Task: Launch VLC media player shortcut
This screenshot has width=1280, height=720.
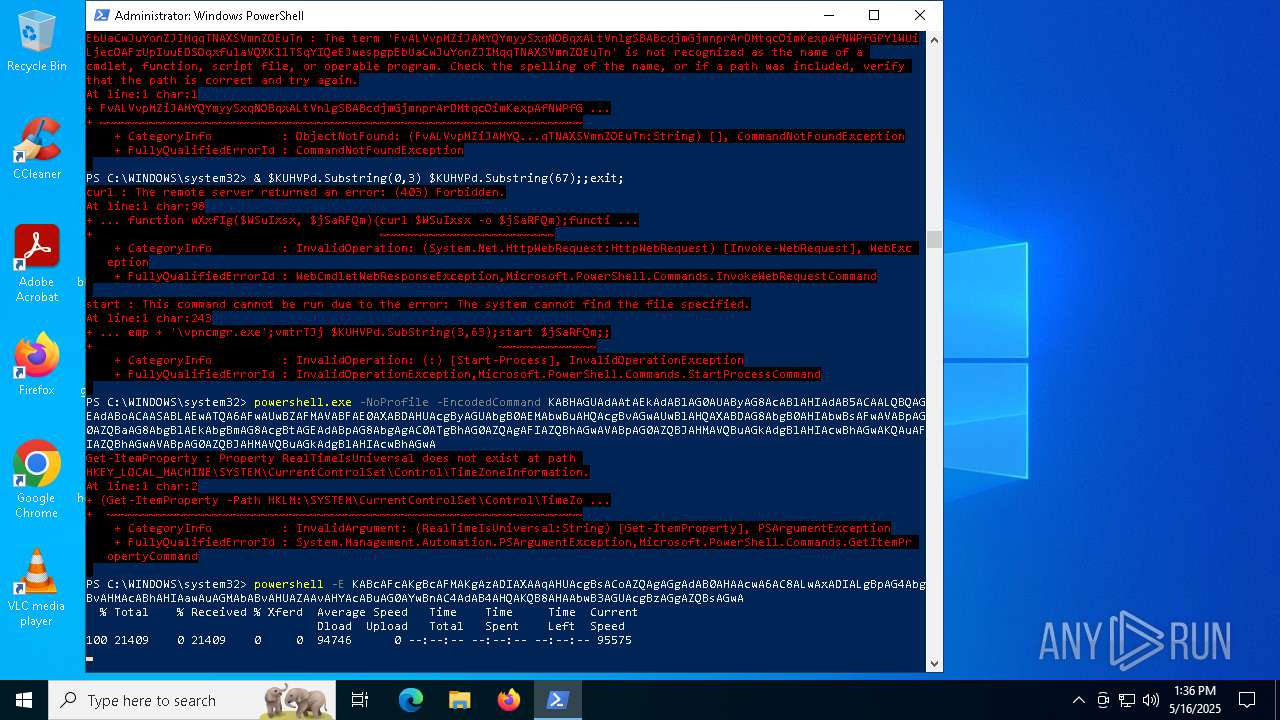Action: coord(37,587)
